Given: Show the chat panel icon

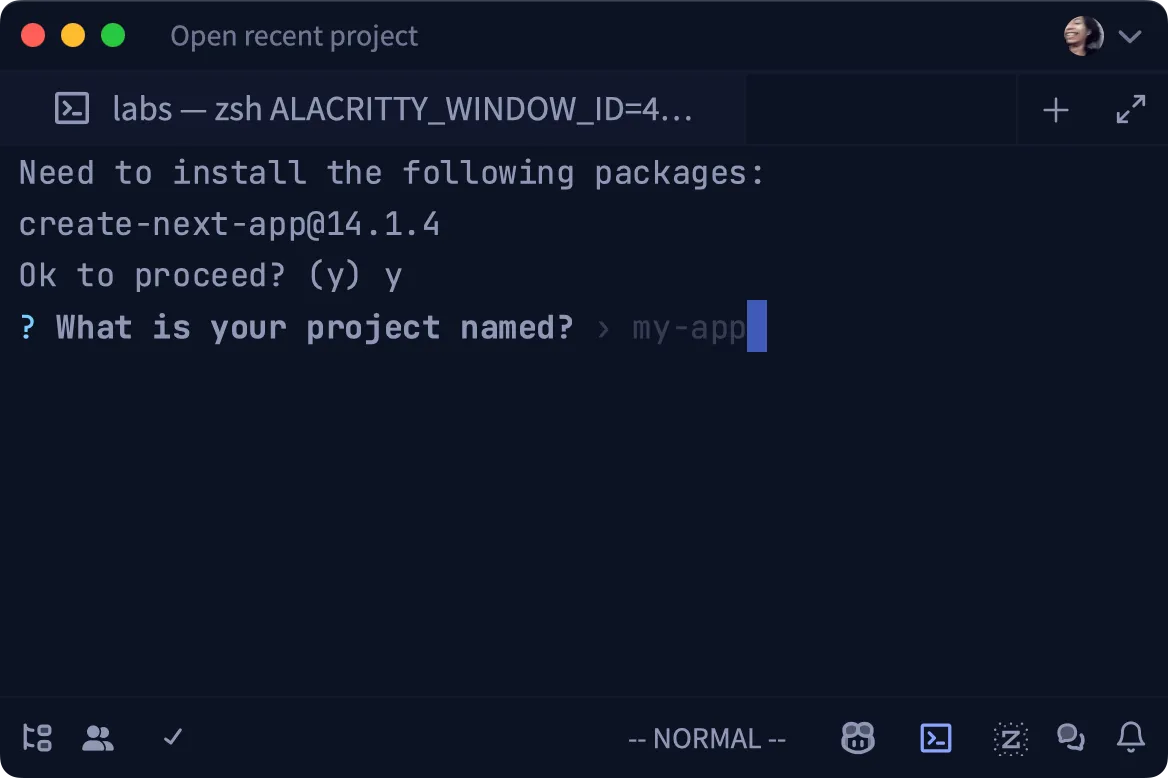Looking at the screenshot, I should click(1071, 738).
